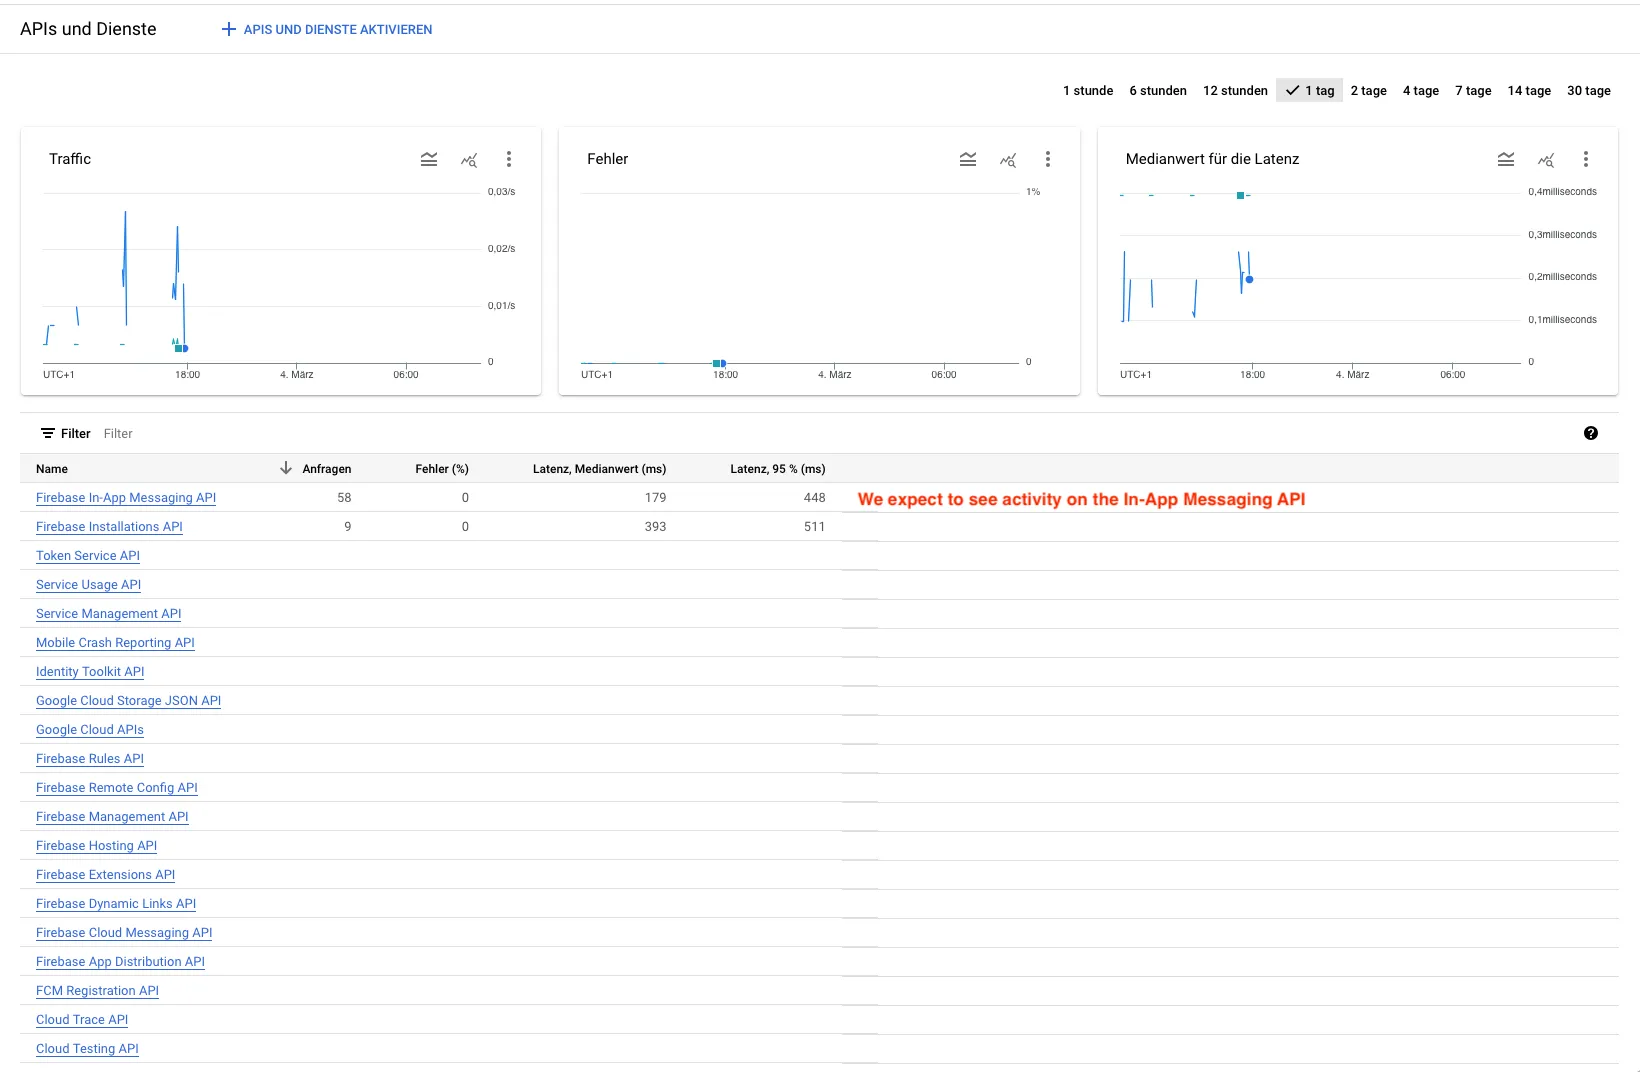Click the Fehler chart title

(x=608, y=159)
